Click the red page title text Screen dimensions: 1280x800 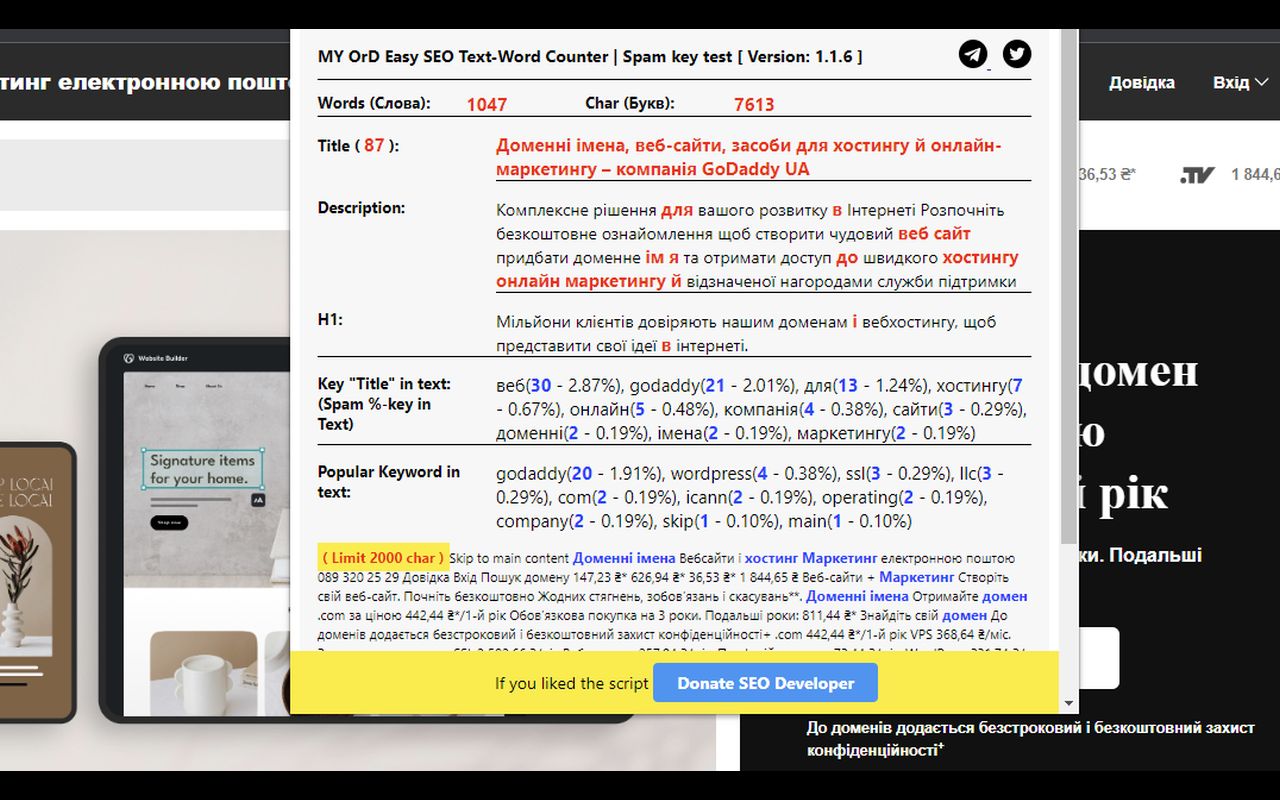749,157
